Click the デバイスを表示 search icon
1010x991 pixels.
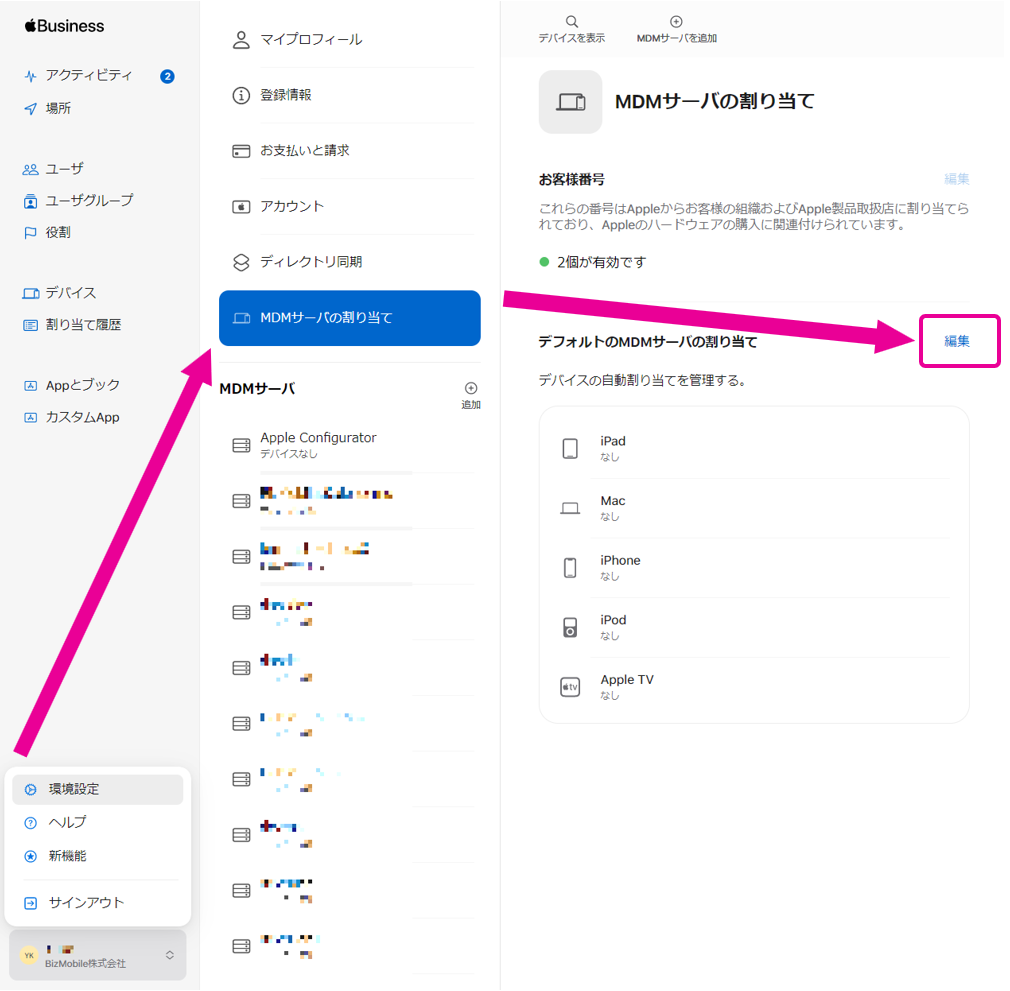point(571,22)
